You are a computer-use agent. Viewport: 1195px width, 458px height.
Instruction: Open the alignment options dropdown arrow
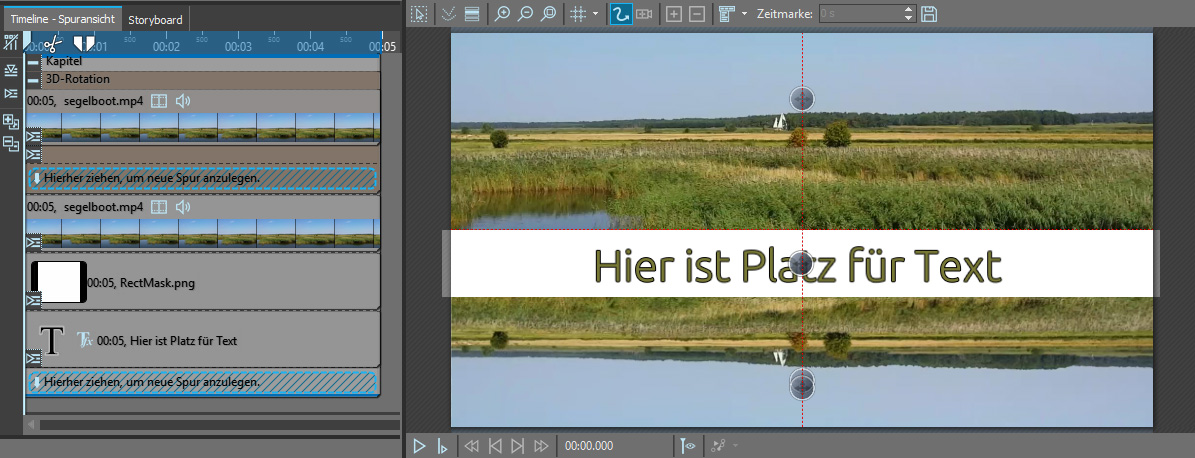tap(745, 14)
